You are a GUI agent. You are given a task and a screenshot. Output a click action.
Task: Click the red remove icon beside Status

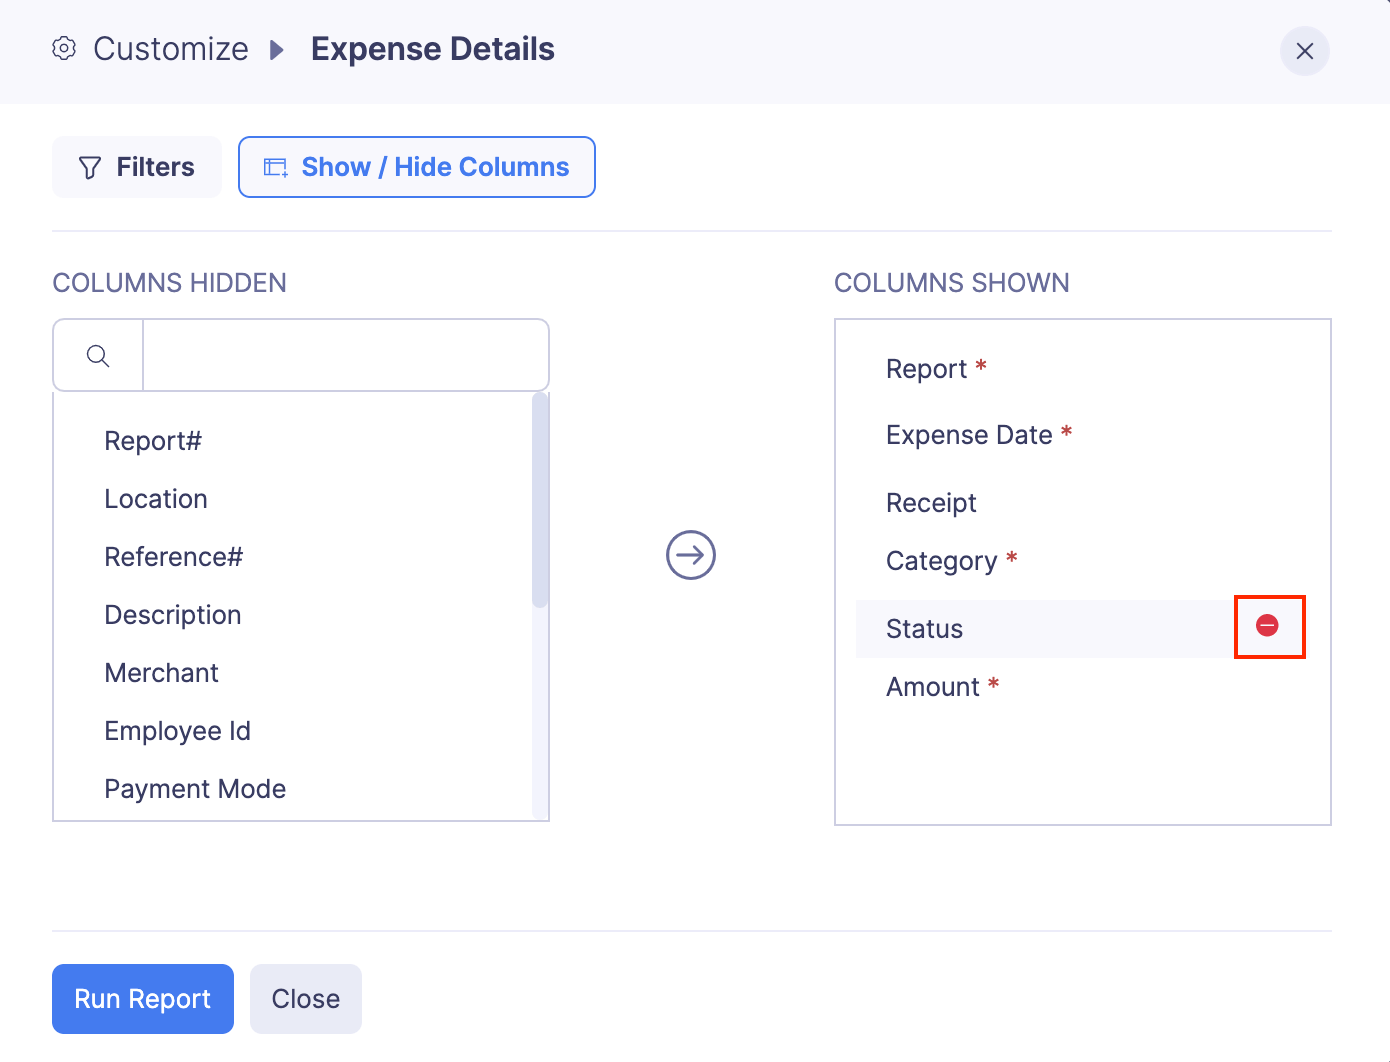point(1267,626)
